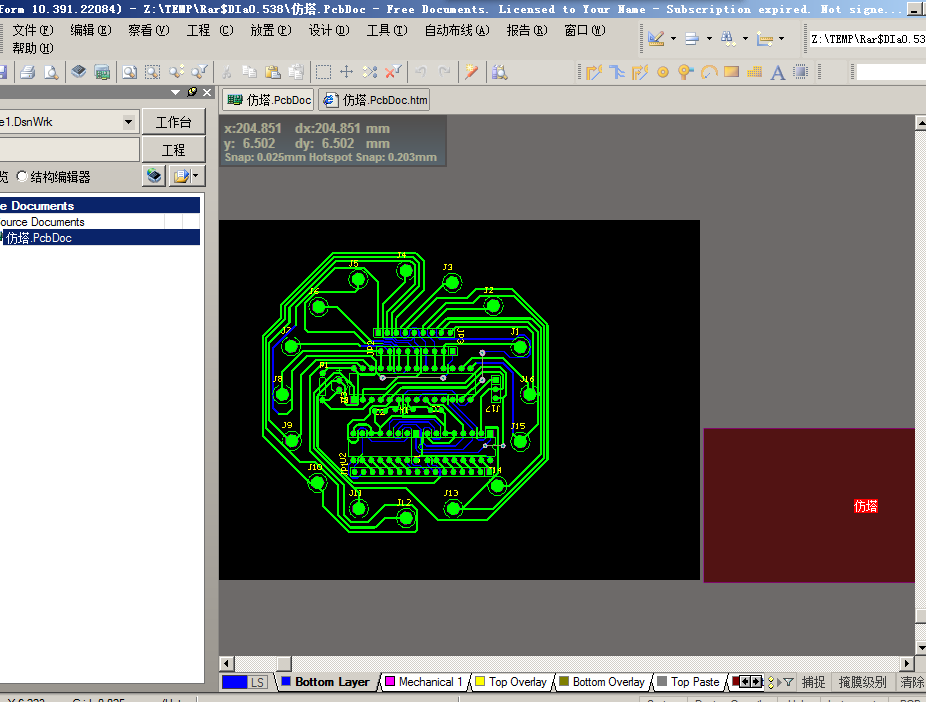Click the layer filter funnel icon in bottom bar
926x702 pixels.
tap(788, 682)
